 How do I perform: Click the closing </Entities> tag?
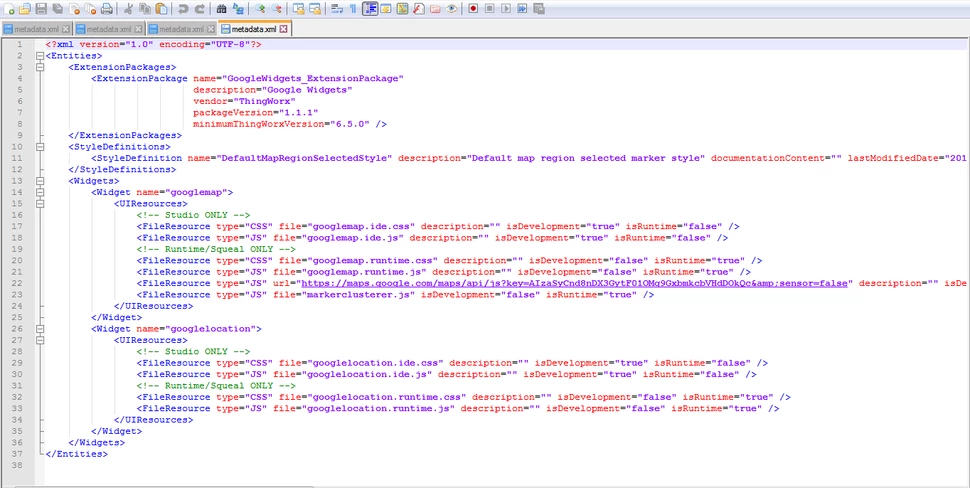(77, 454)
